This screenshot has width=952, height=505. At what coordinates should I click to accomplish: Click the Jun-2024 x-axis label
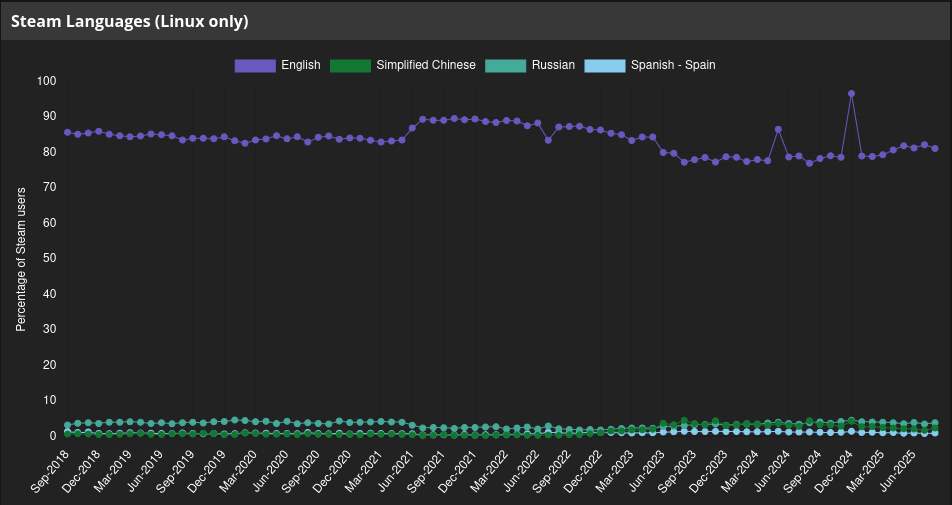pos(772,472)
